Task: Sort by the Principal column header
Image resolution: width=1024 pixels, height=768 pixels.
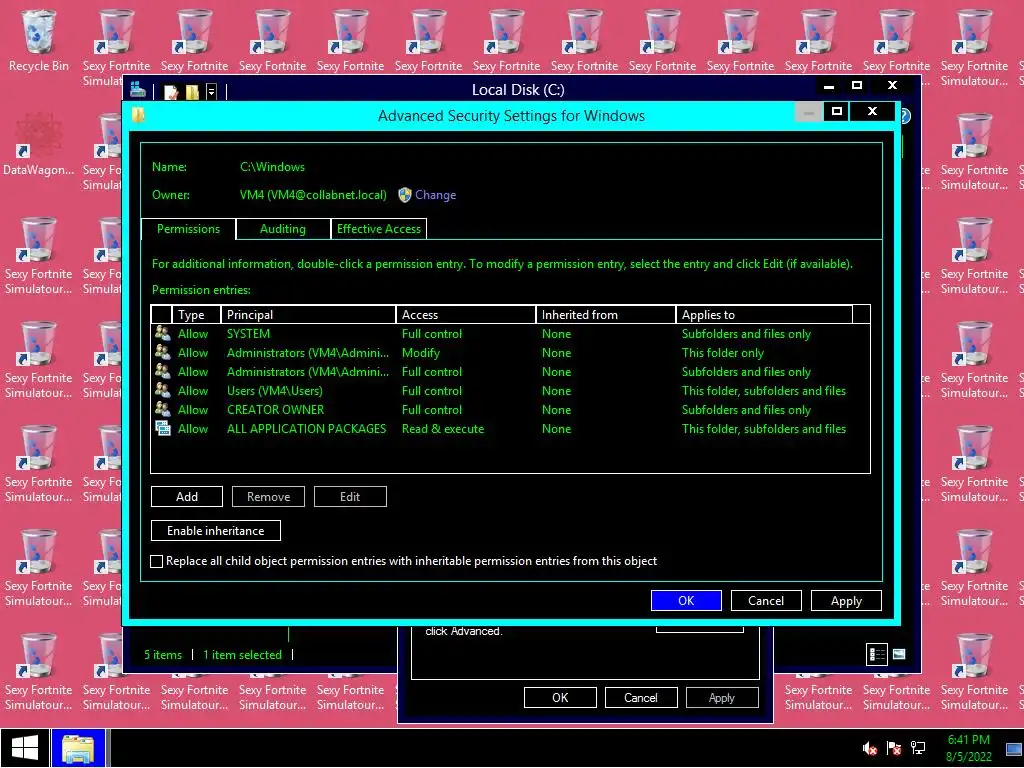Action: click(x=308, y=315)
